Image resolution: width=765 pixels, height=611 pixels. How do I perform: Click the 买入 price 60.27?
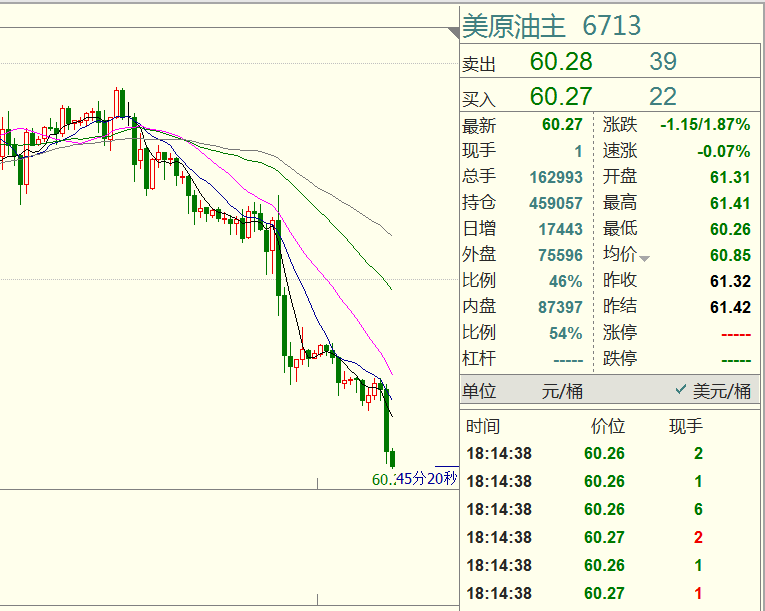click(x=561, y=97)
